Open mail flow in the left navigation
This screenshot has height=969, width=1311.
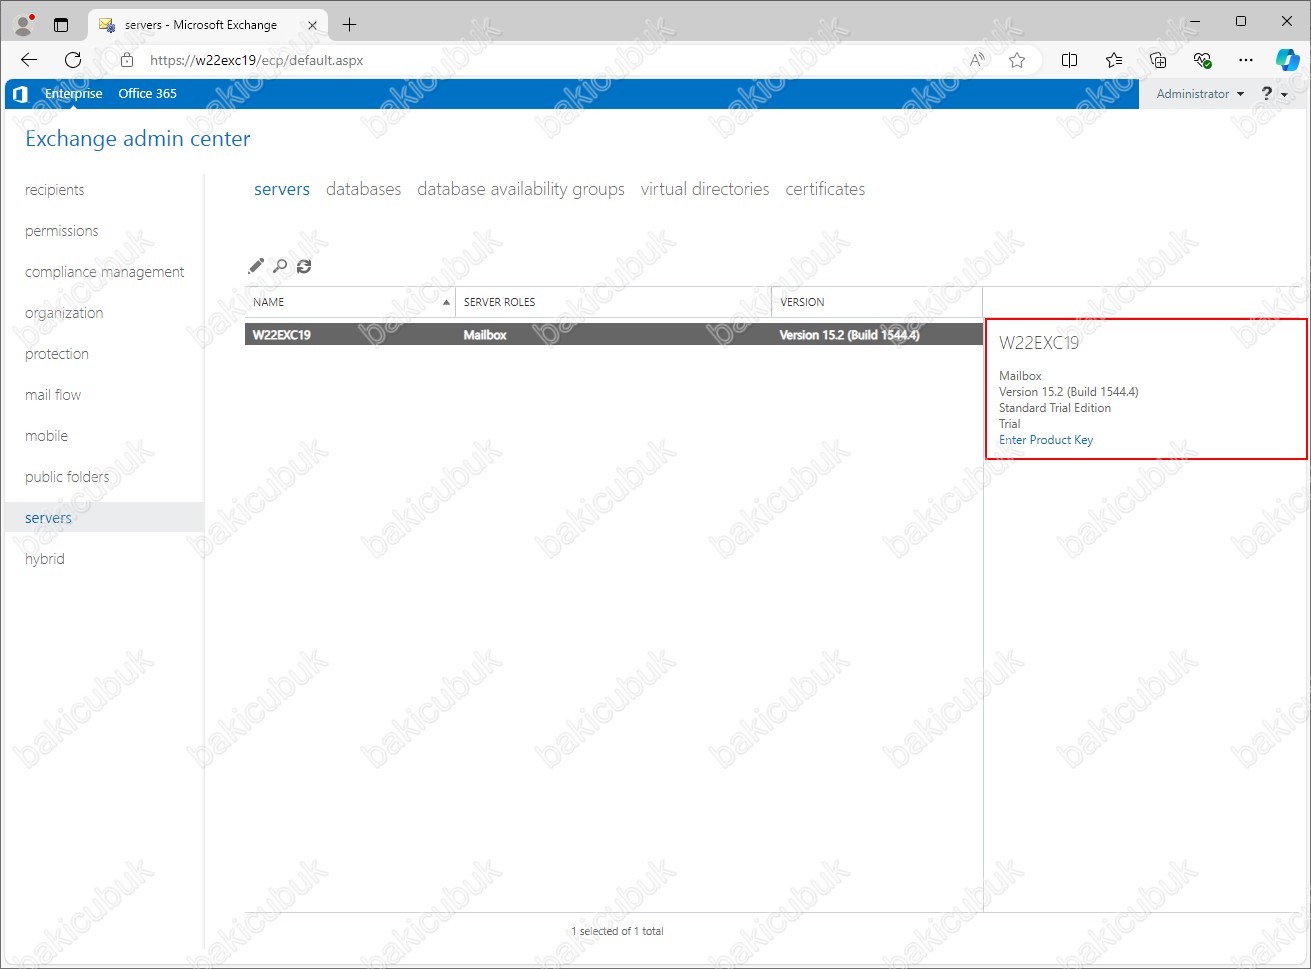[x=53, y=395]
